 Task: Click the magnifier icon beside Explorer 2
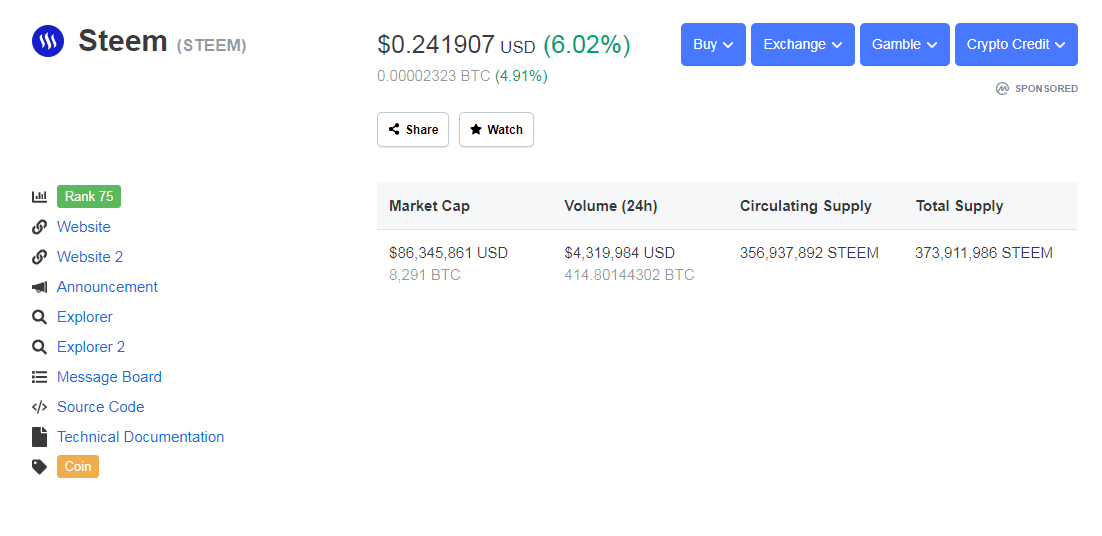click(39, 347)
